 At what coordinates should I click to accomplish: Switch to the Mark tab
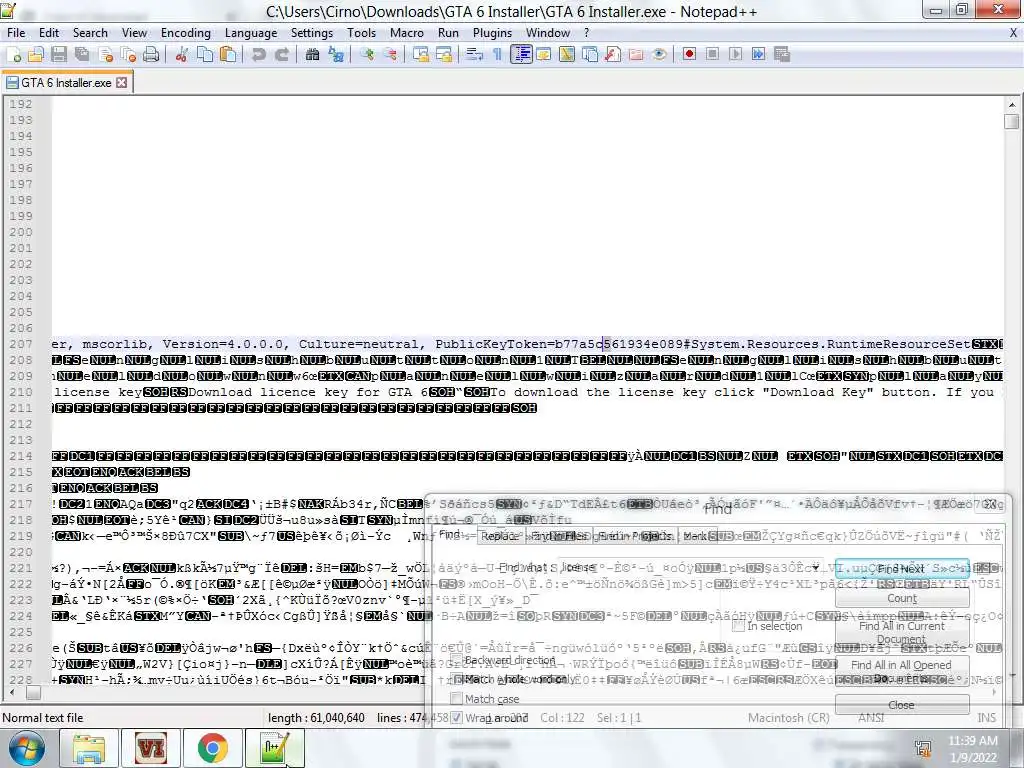[x=695, y=536]
